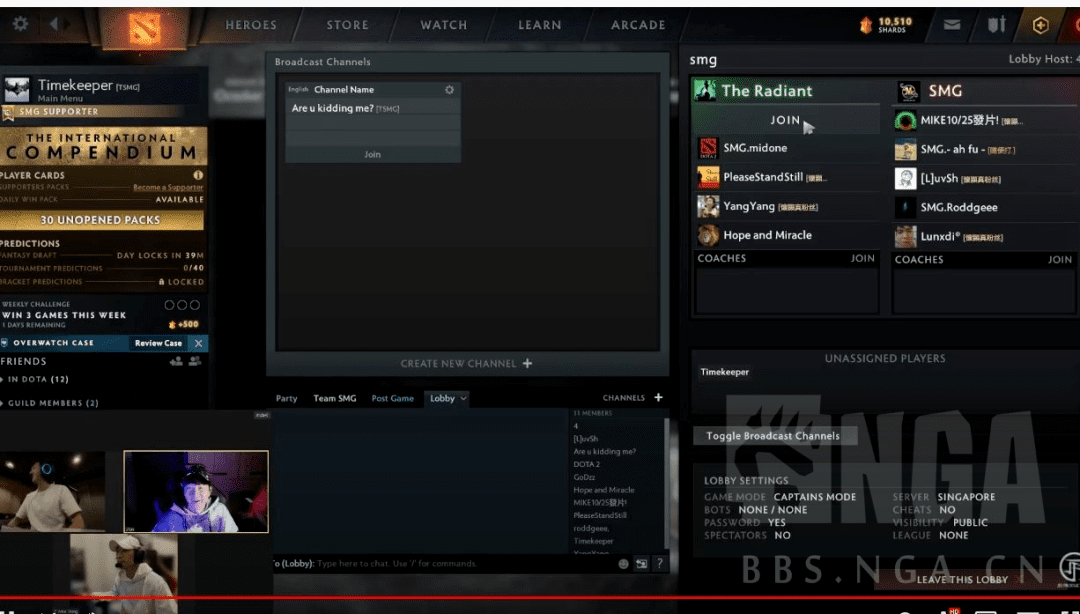Screen dimensions: 1080x614
Task: Open the armory icon beside mail
Action: [997, 25]
